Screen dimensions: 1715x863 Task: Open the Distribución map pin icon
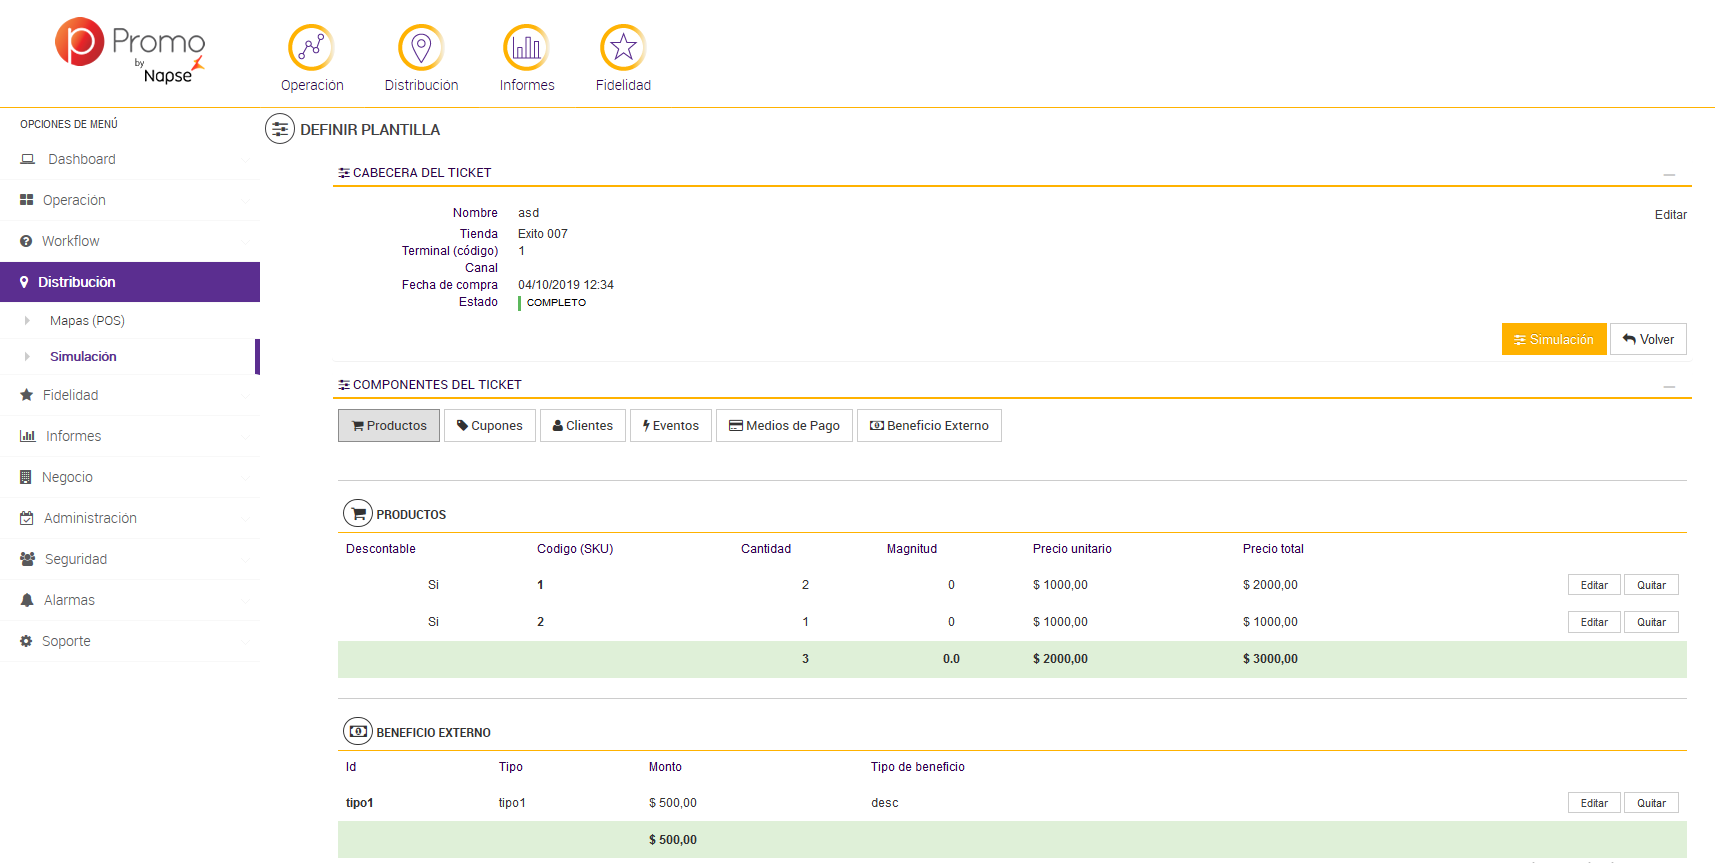[421, 47]
